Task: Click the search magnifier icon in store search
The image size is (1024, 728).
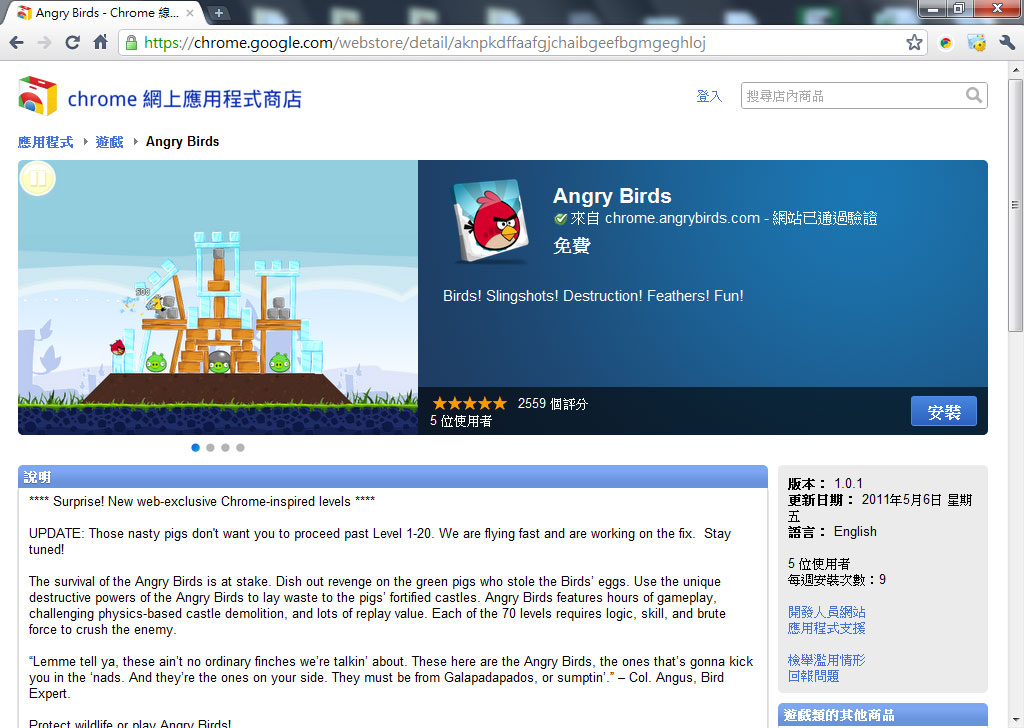Action: [974, 95]
